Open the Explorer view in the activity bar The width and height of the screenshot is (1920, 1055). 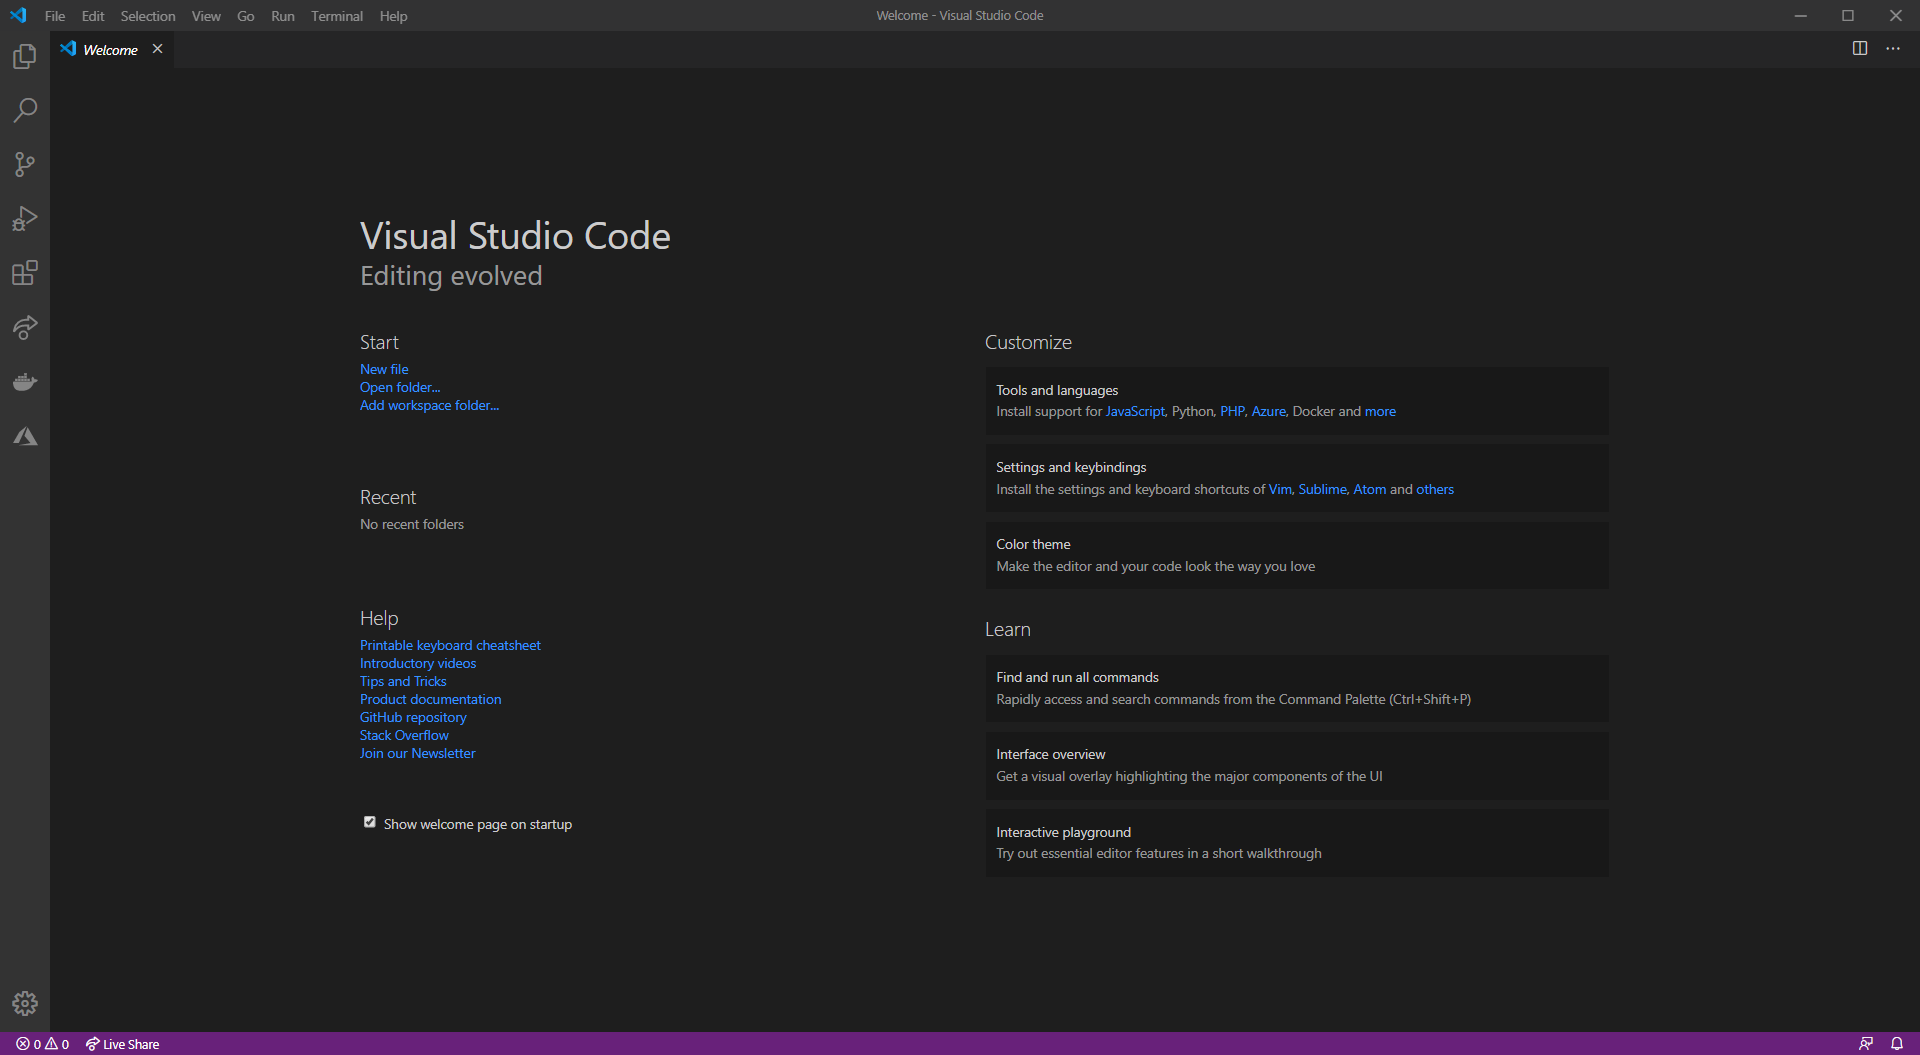(24, 57)
